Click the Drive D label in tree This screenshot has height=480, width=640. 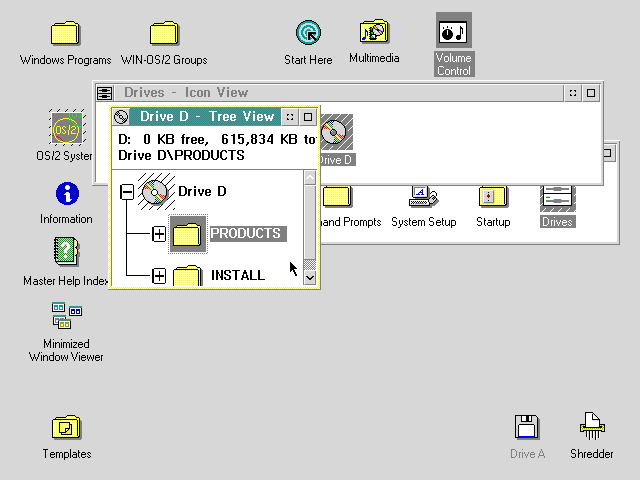pos(202,191)
